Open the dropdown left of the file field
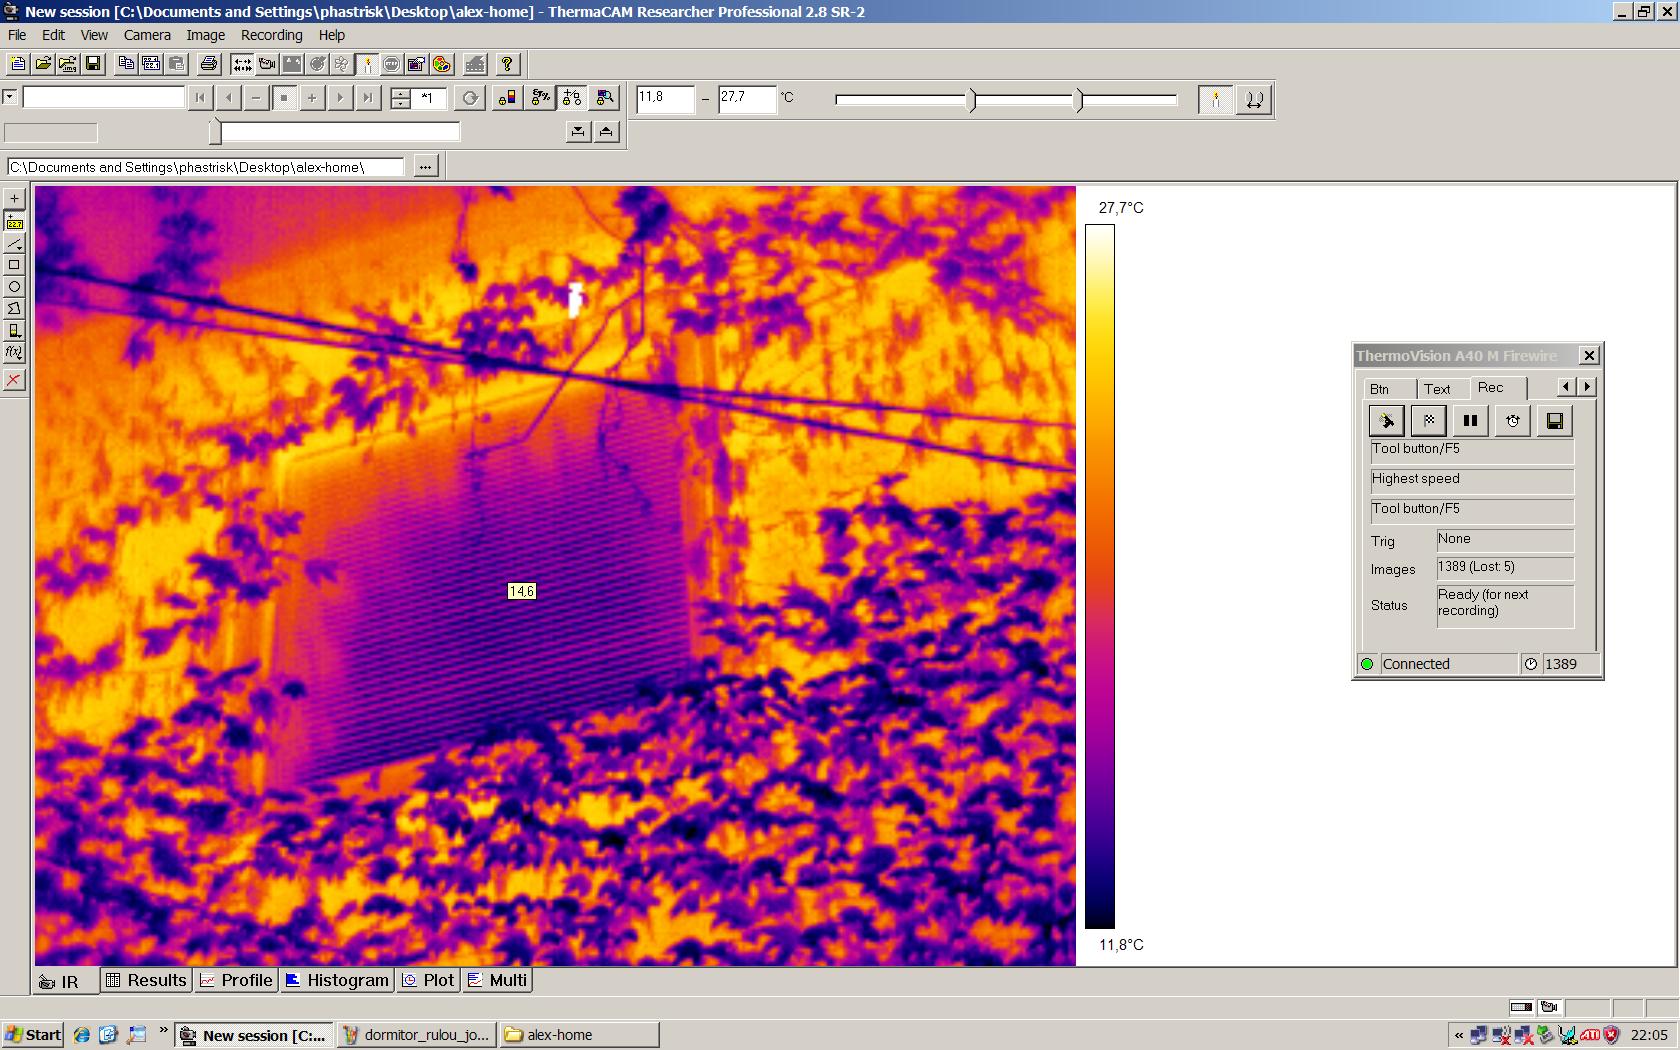This screenshot has width=1680, height=1050. [x=10, y=97]
